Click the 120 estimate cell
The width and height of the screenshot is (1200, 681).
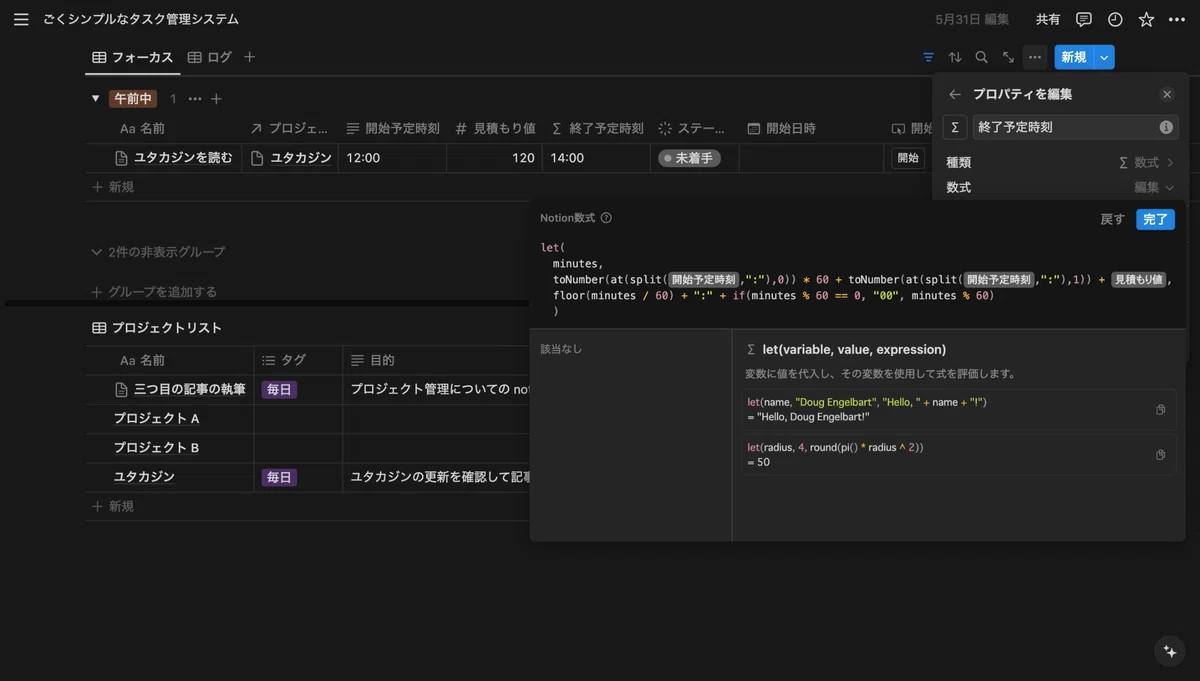(x=494, y=158)
